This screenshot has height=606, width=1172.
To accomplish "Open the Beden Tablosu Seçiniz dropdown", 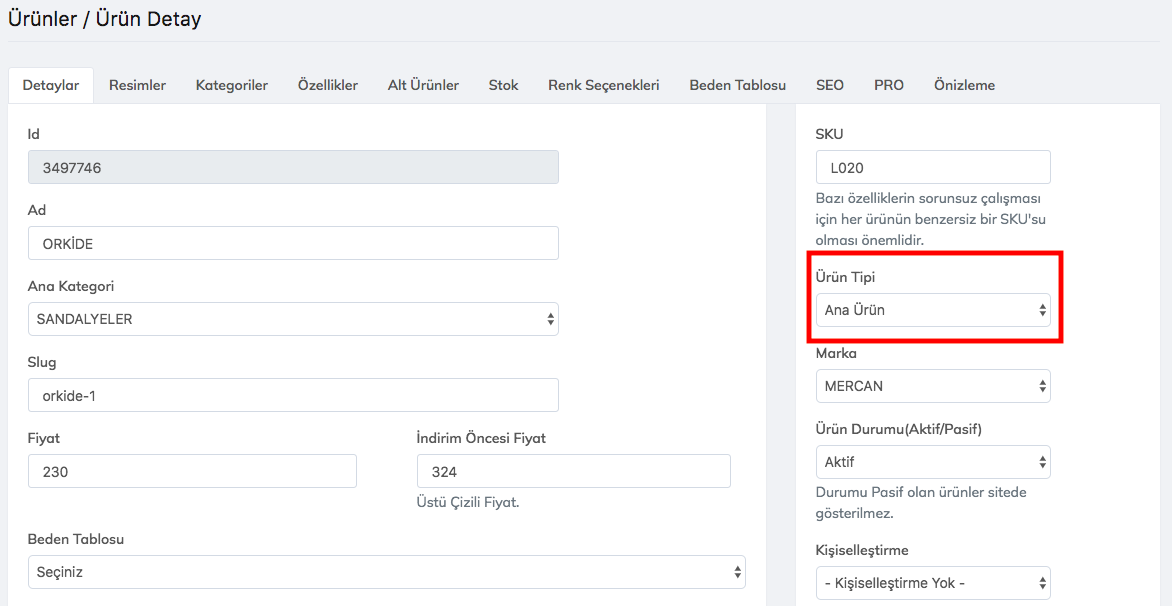I will [x=386, y=572].
